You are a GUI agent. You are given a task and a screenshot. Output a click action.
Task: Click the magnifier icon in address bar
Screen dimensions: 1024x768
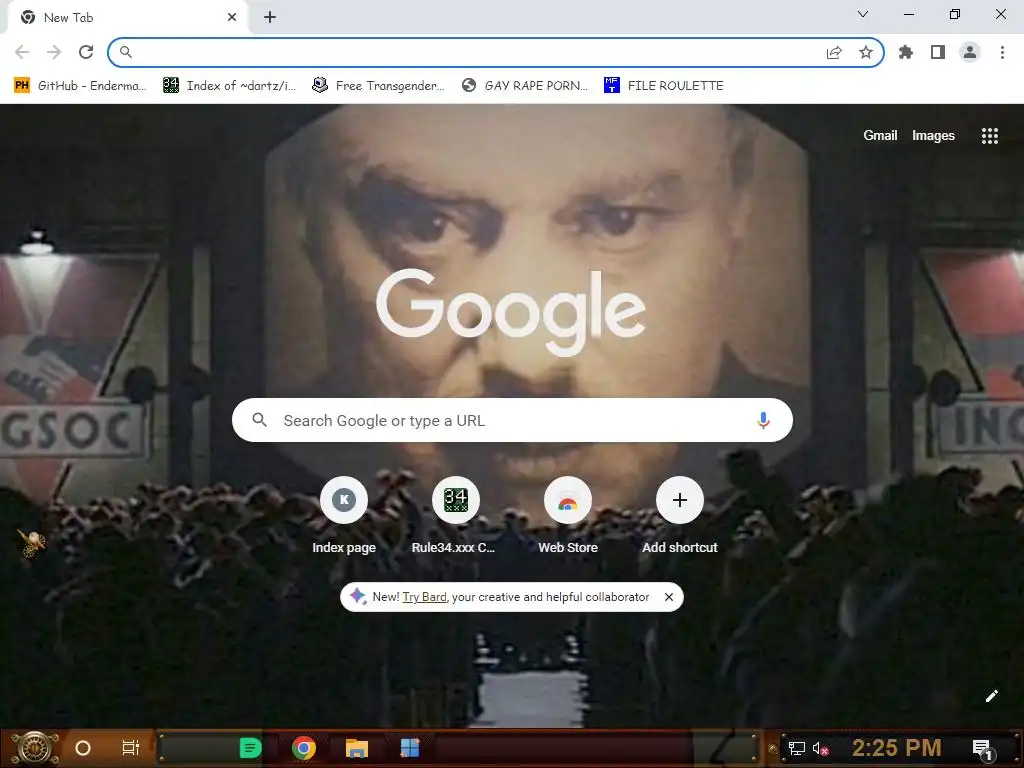[125, 52]
